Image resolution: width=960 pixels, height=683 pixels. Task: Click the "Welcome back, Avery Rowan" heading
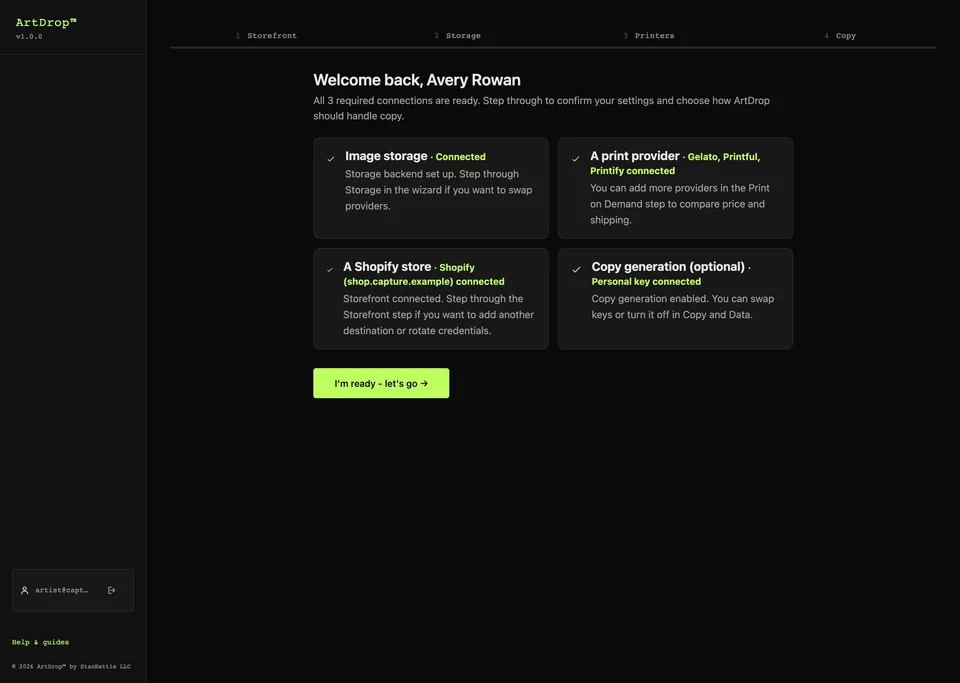[x=417, y=80]
